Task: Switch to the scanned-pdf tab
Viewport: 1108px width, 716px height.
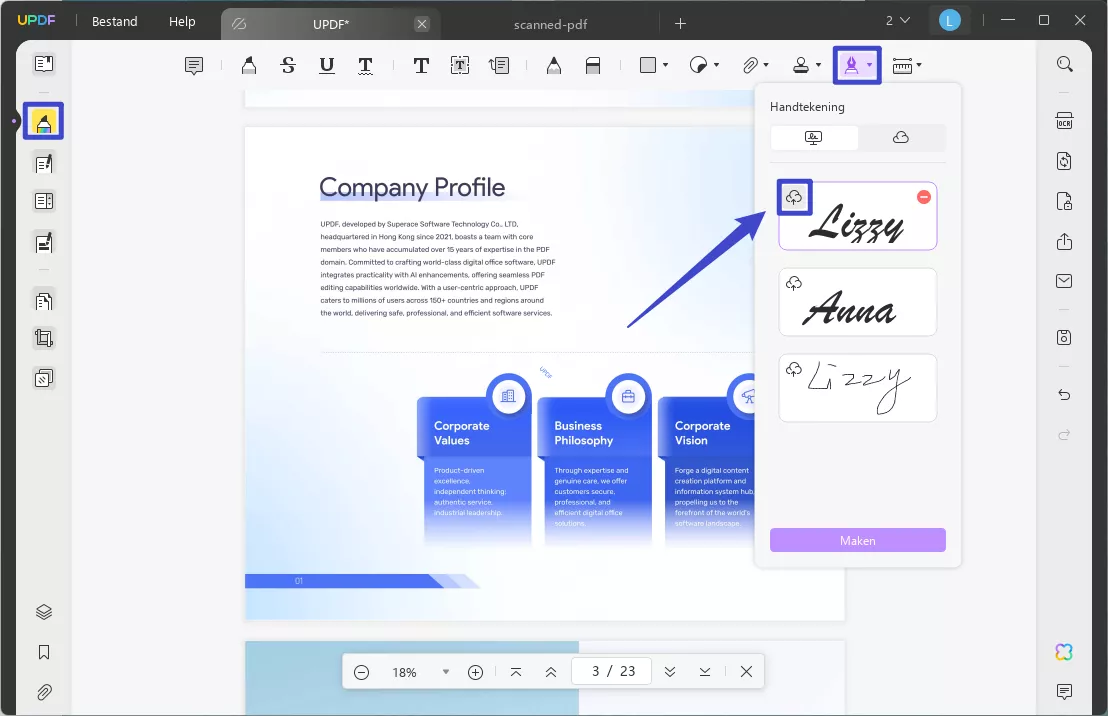Action: (550, 24)
